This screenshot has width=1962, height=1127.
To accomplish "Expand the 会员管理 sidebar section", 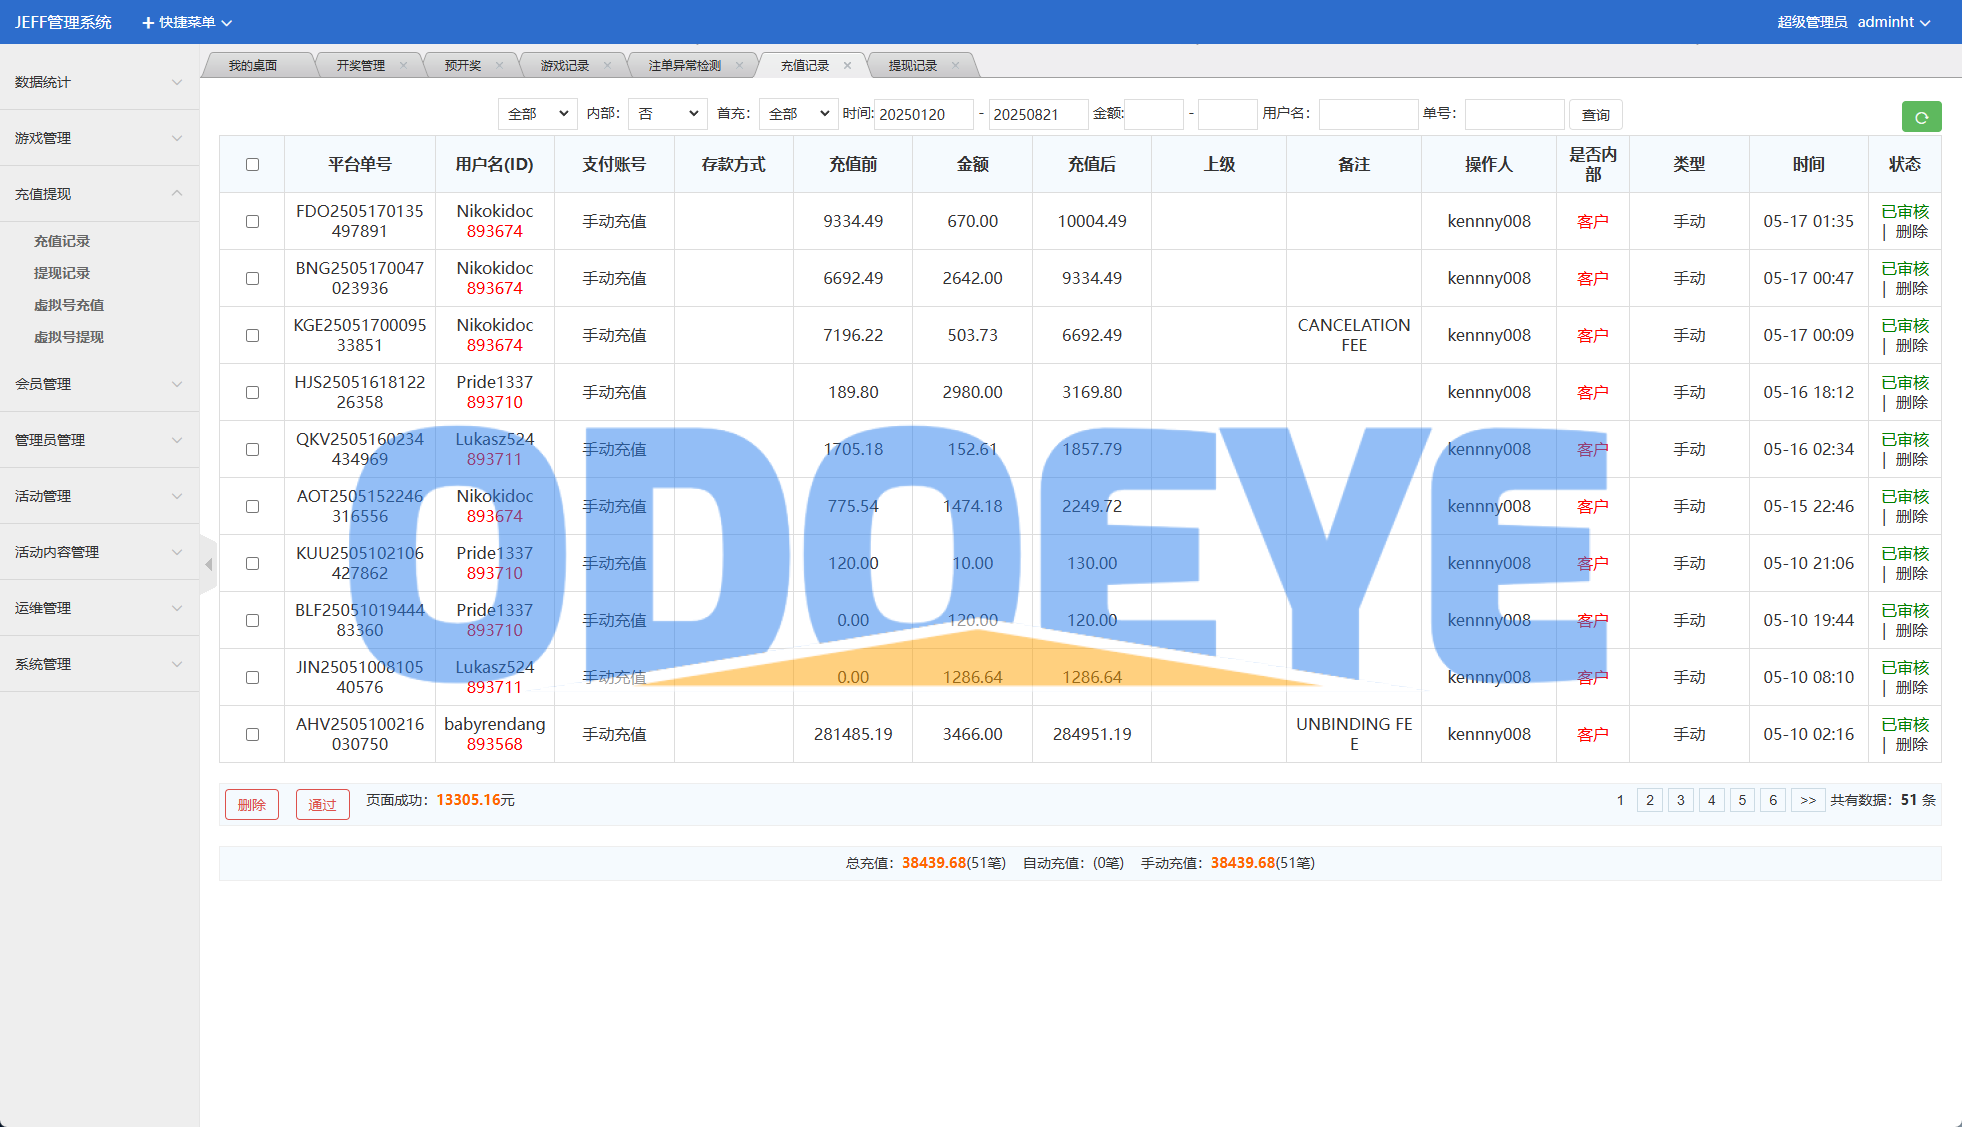I will pos(98,384).
